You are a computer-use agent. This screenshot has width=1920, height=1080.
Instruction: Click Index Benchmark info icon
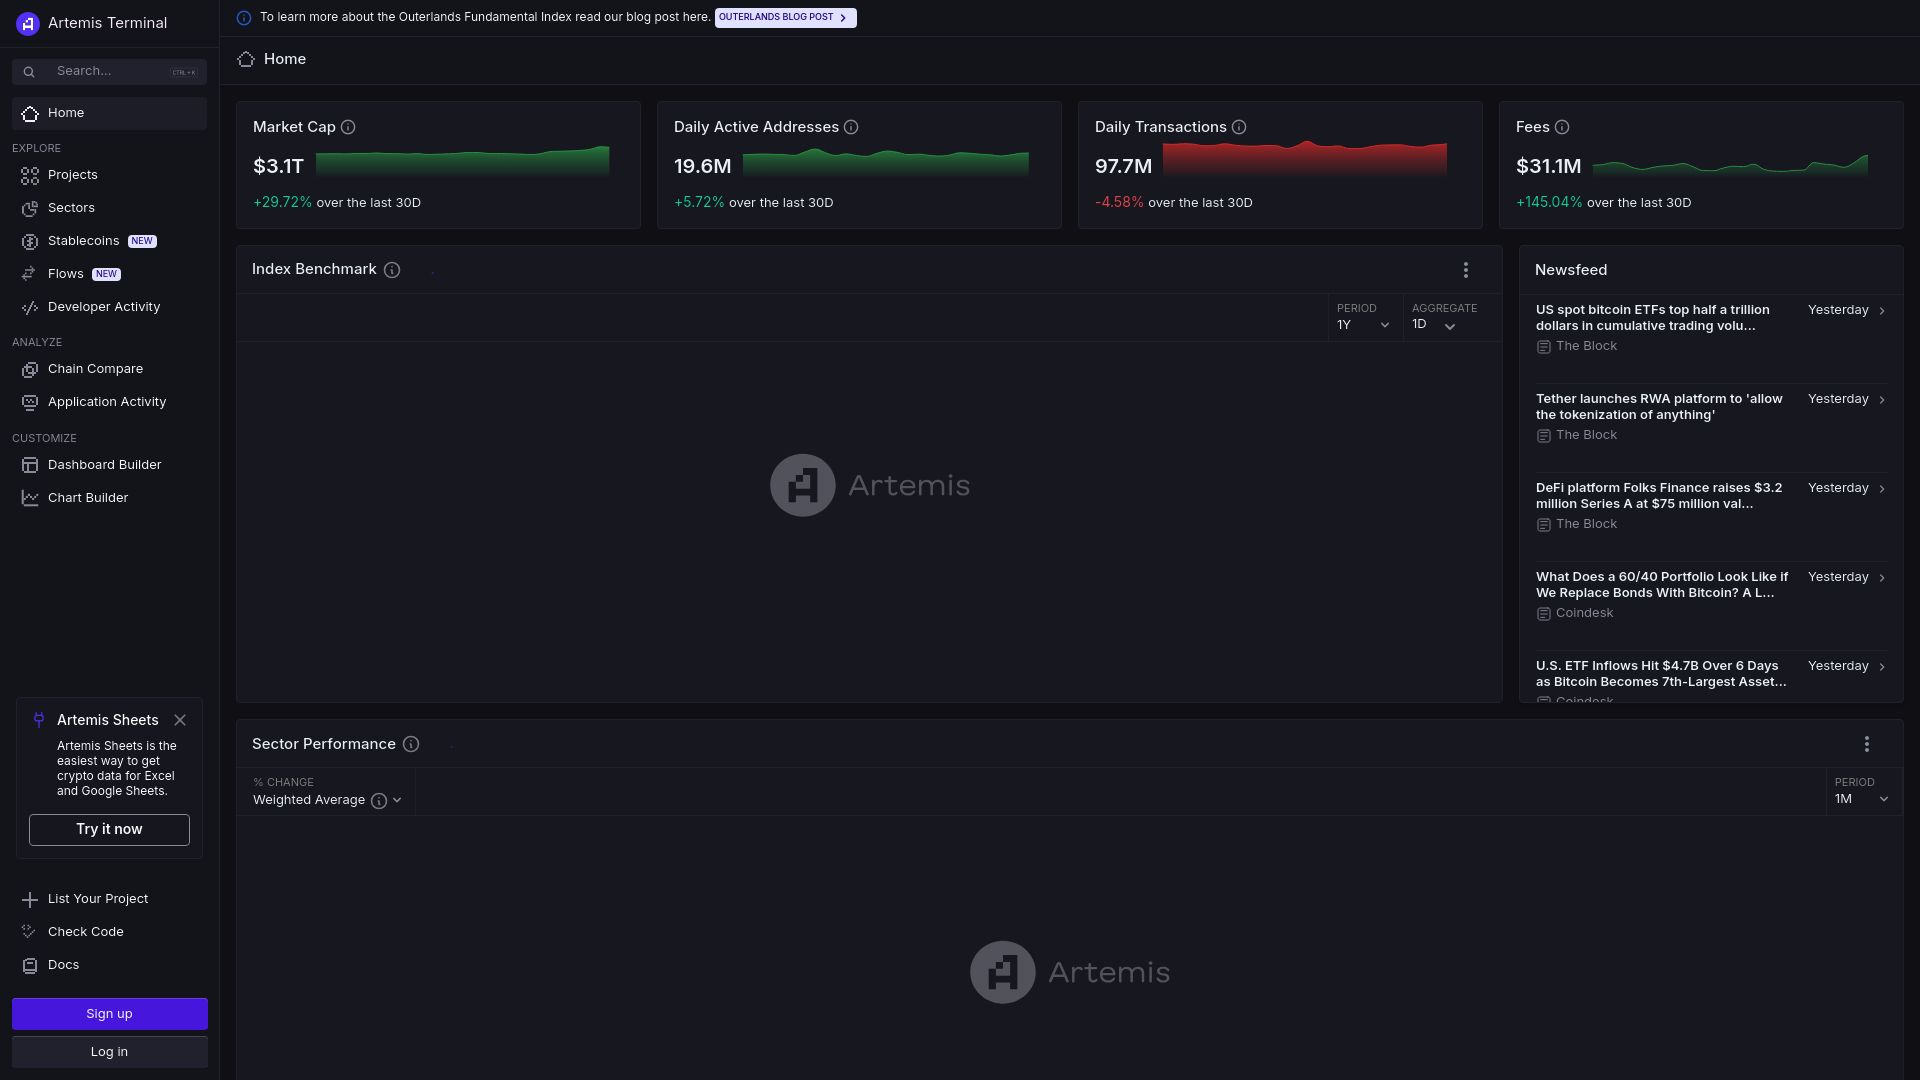point(392,270)
